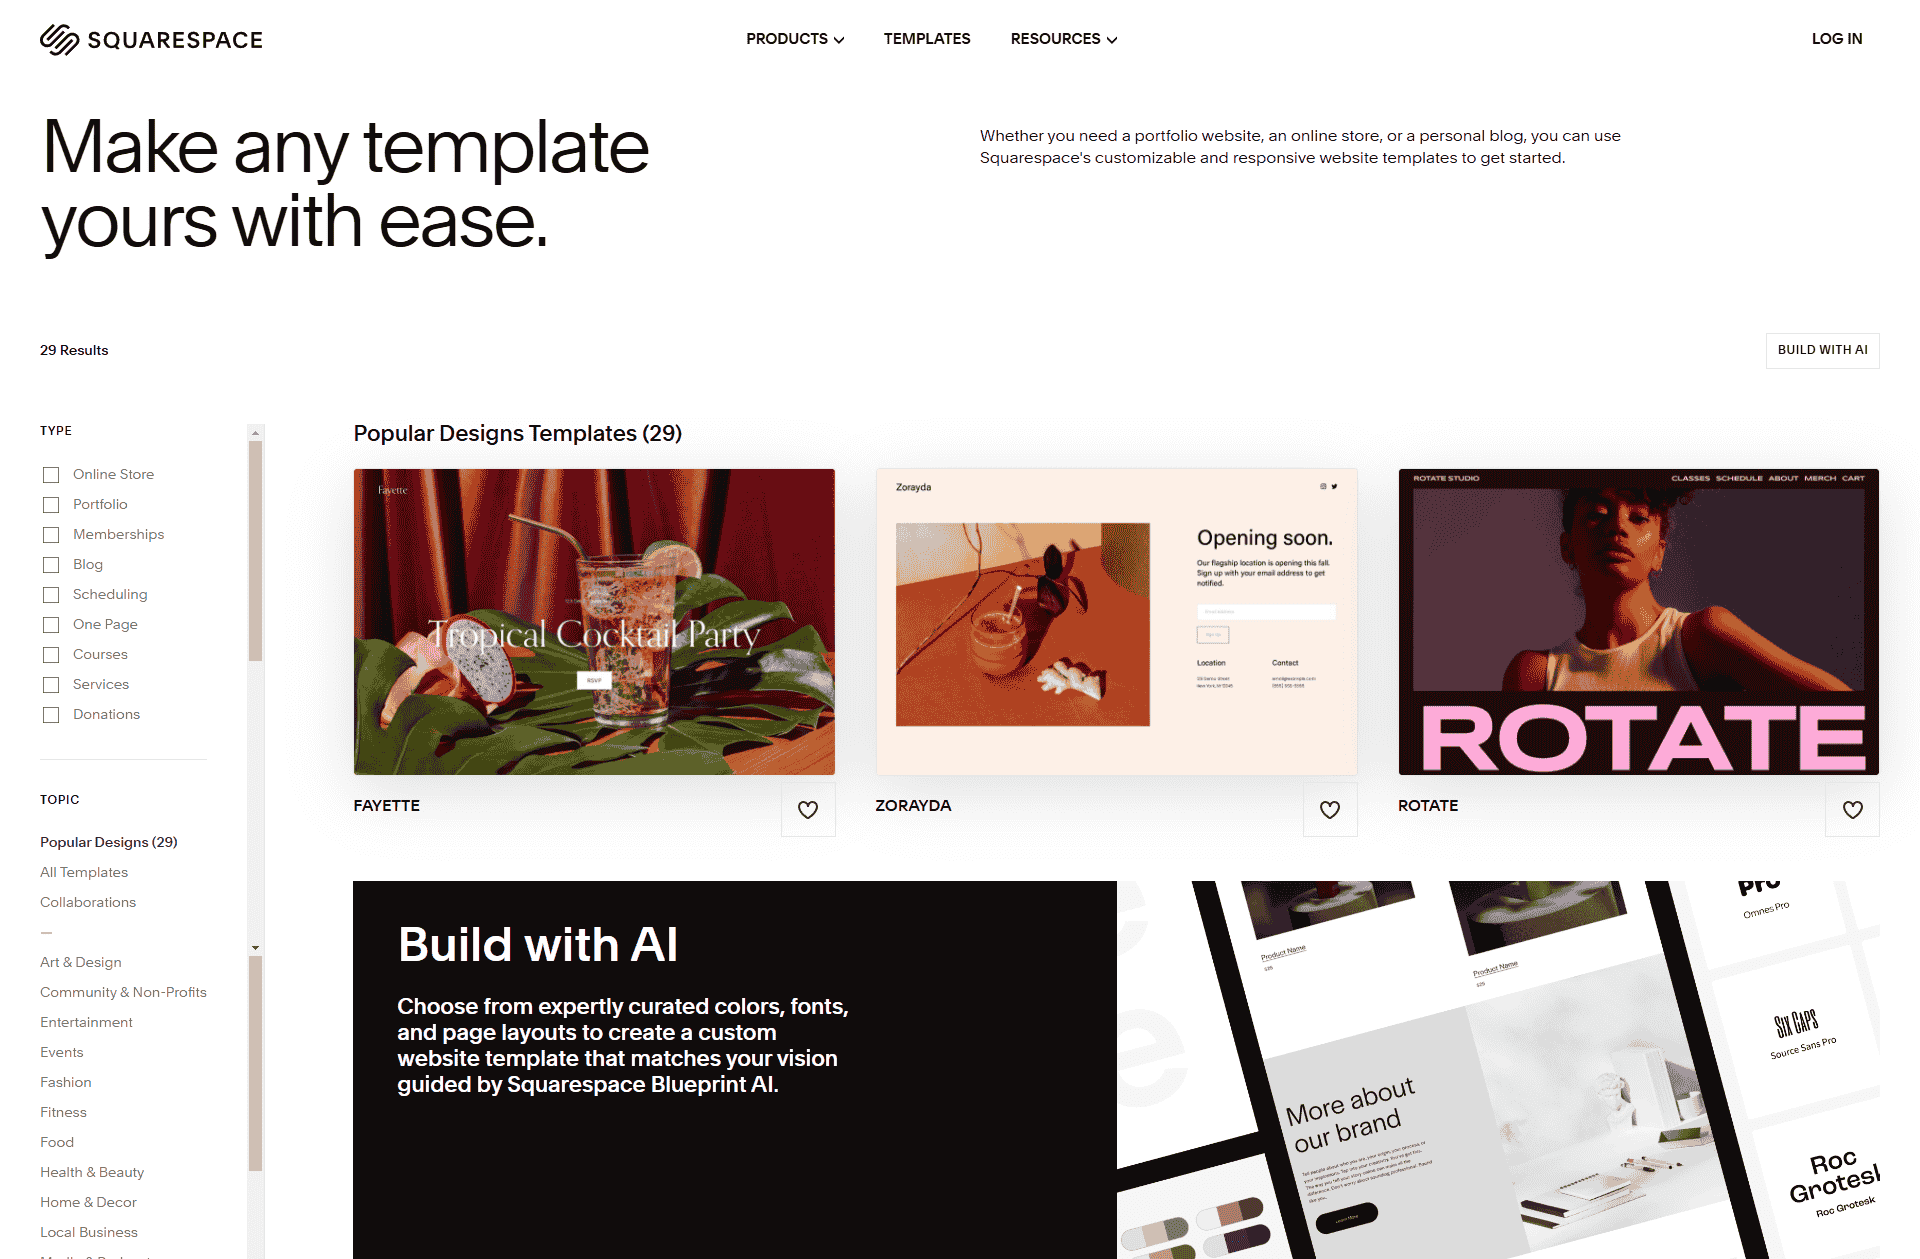
Task: Toggle Online Store checkbox
Action: [49, 474]
